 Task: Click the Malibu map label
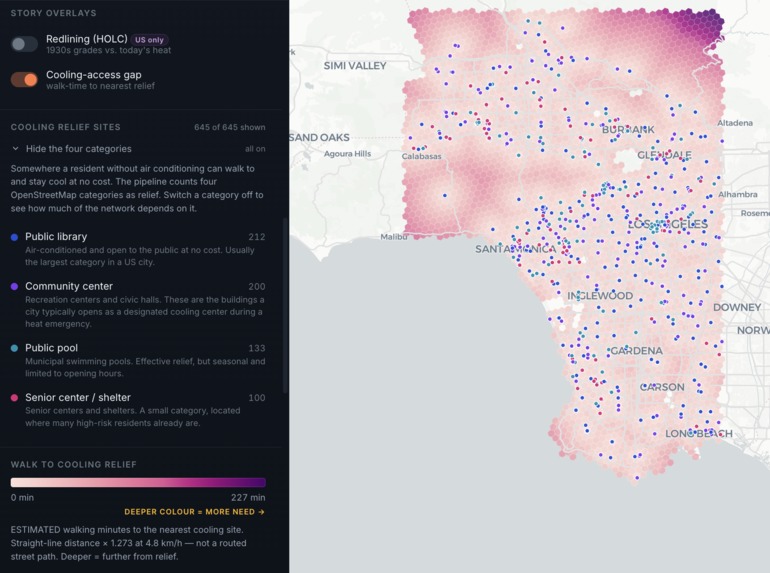tap(394, 237)
